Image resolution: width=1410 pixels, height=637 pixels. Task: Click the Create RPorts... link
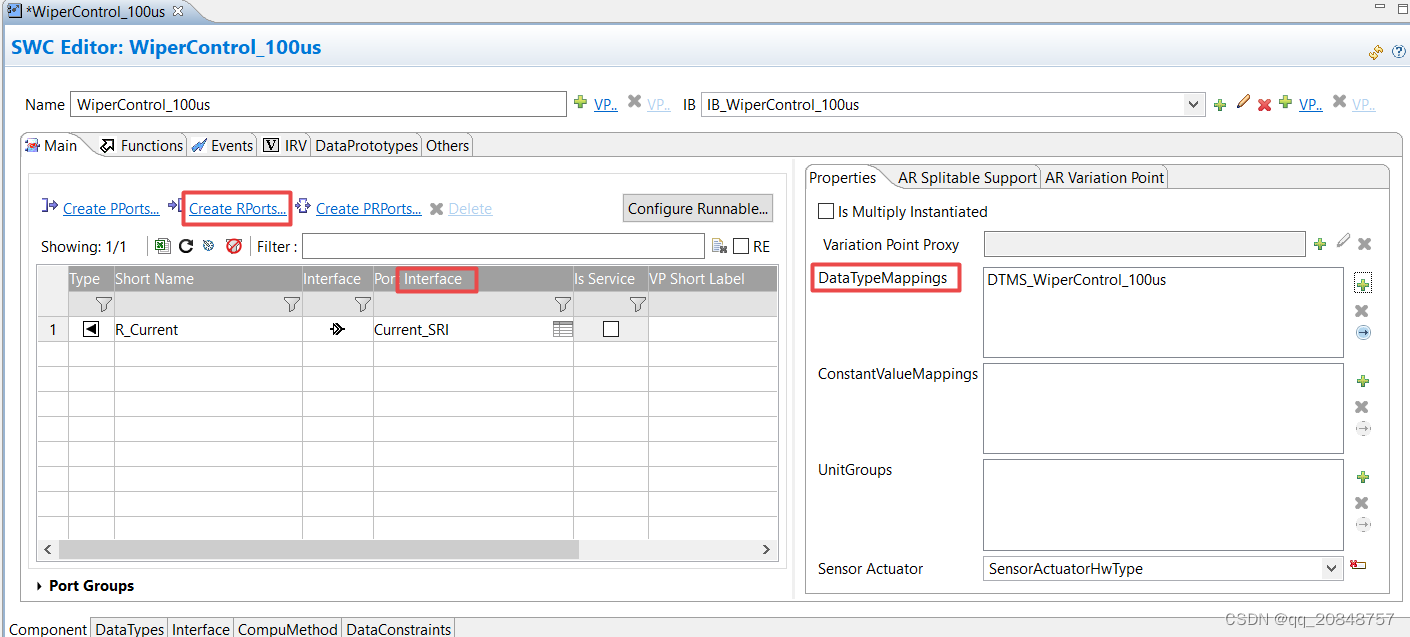(x=238, y=208)
